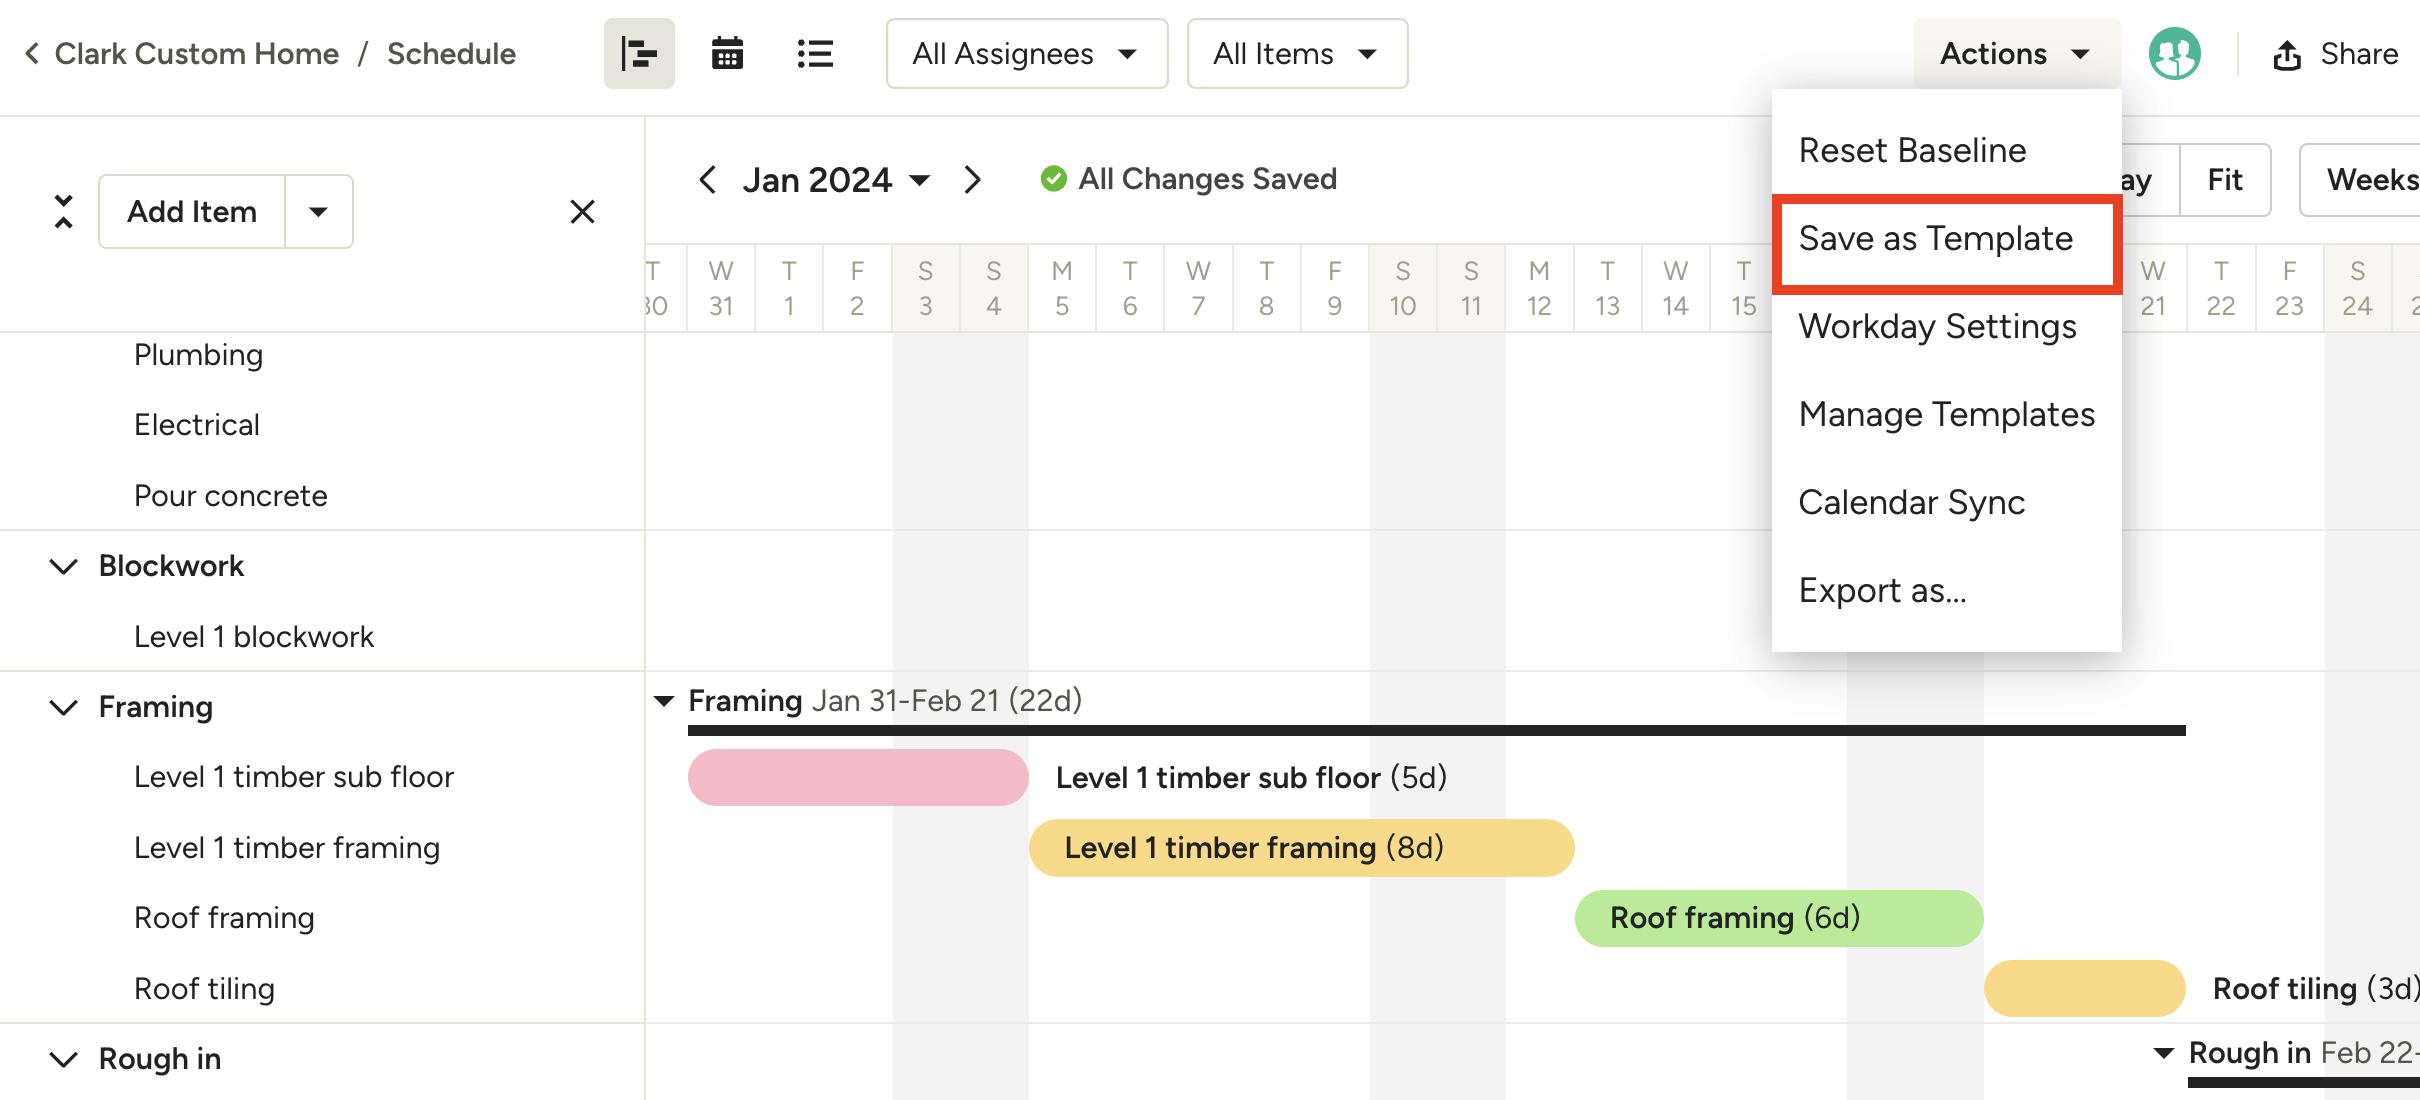Image resolution: width=2420 pixels, height=1100 pixels.
Task: Go back using the arrow beside Clark Custom Home
Action: point(31,53)
